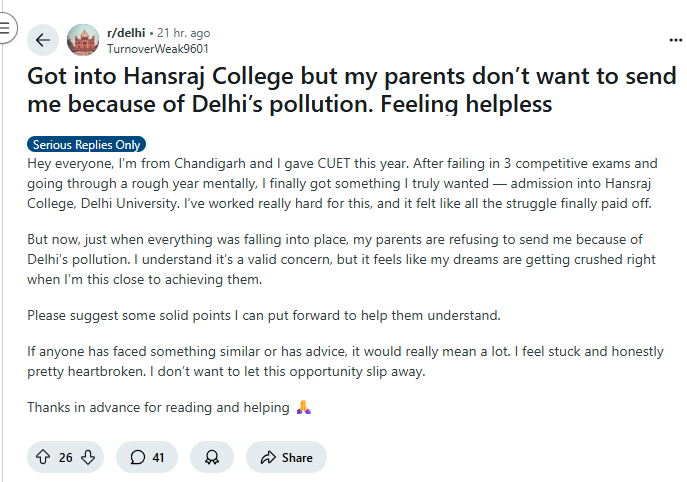
Task: Select the Serious Replies Only flair
Action: click(86, 144)
